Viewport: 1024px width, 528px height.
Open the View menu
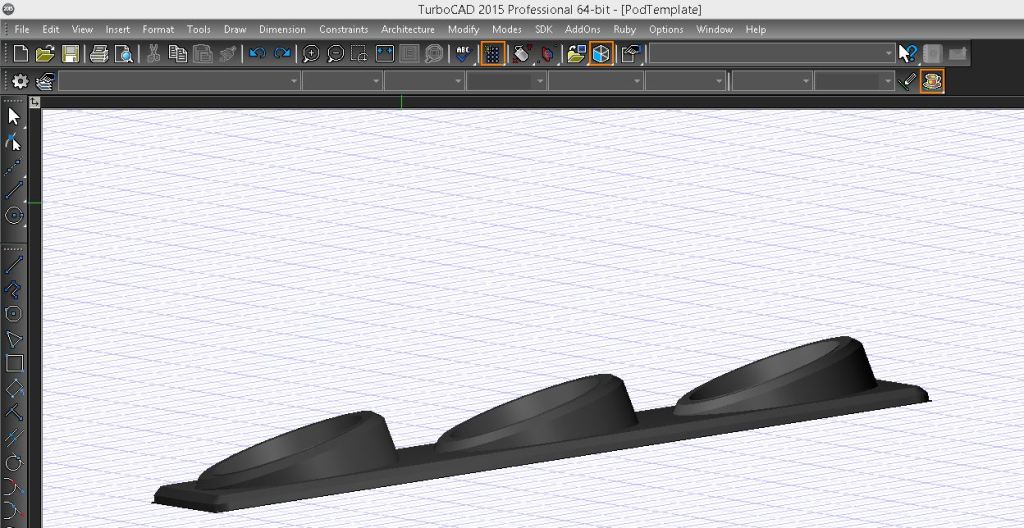pyautogui.click(x=82, y=29)
